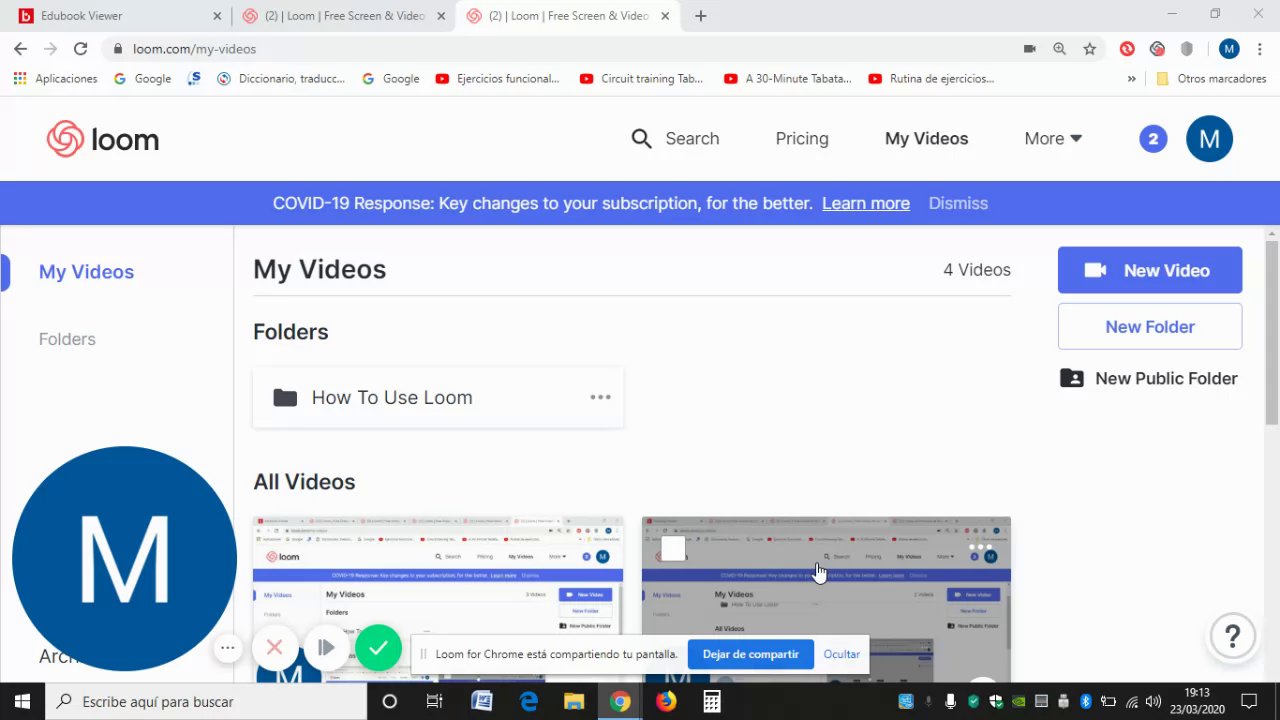Click the Loom logo in the header
The width and height of the screenshot is (1280, 720).
coord(103,139)
